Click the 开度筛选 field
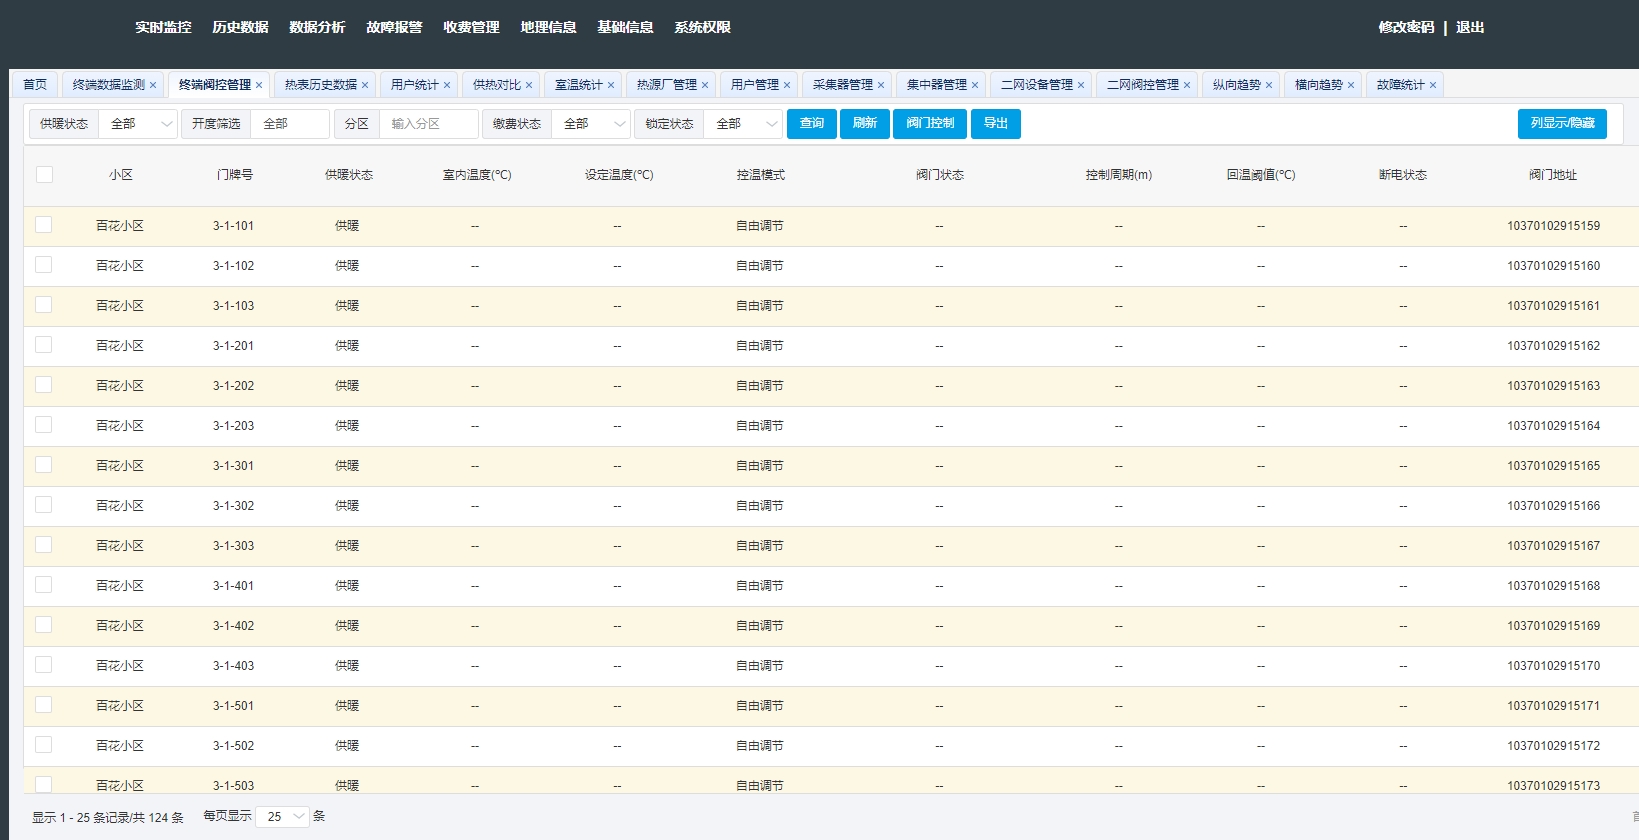The height and width of the screenshot is (840, 1639). click(x=290, y=124)
